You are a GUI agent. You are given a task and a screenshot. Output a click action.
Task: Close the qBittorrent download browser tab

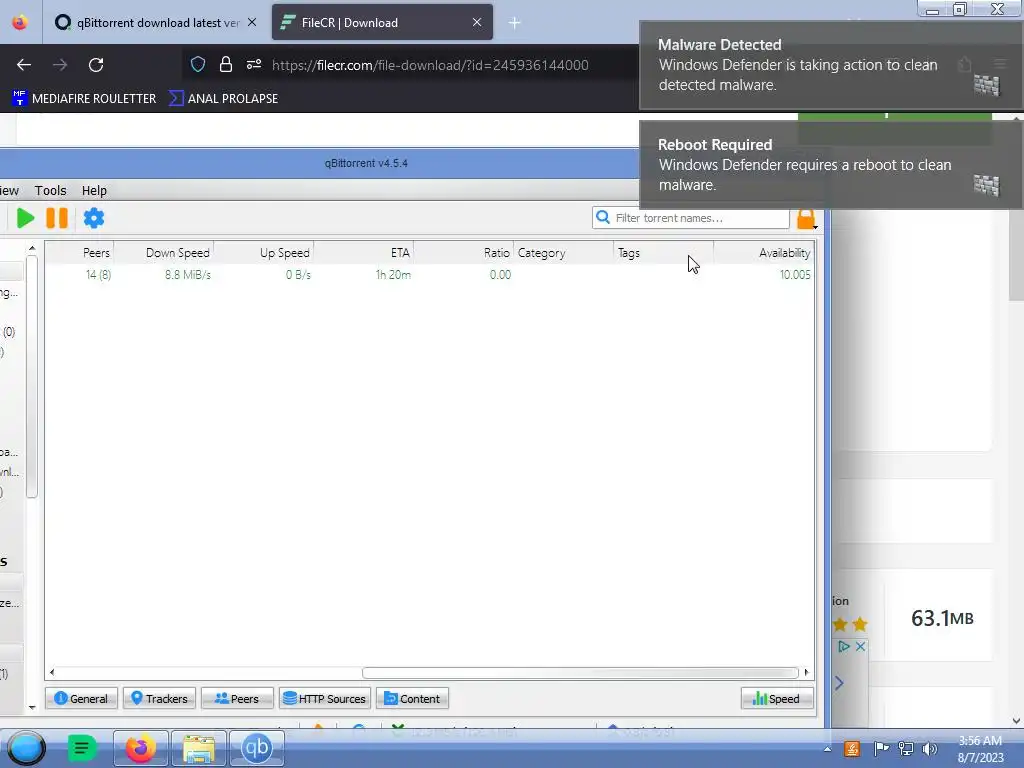point(251,22)
